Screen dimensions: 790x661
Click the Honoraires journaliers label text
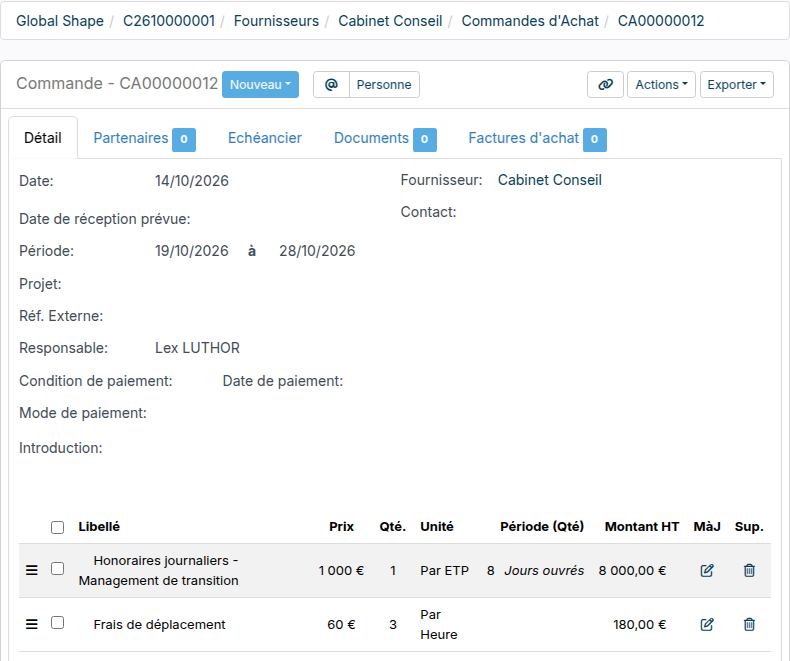tap(158, 571)
